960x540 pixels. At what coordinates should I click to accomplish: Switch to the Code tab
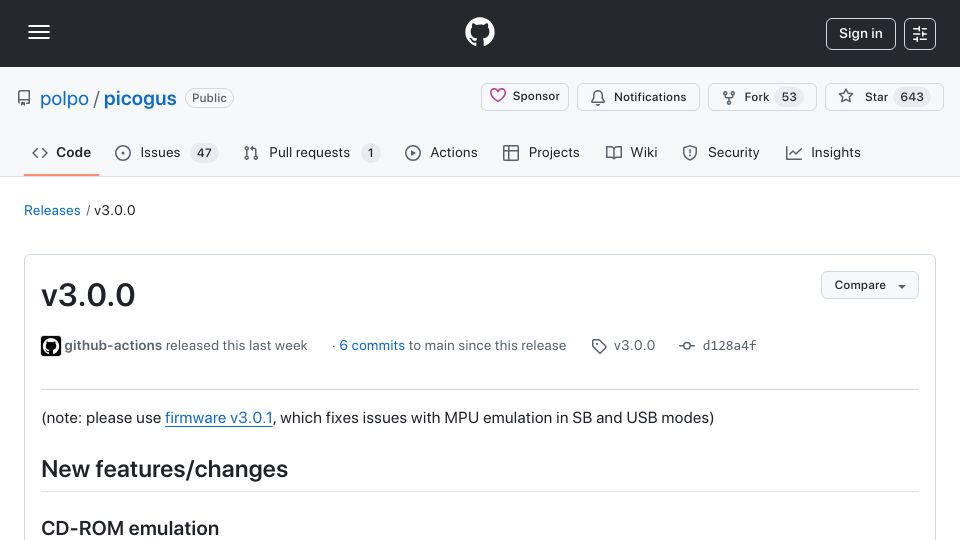click(x=61, y=152)
